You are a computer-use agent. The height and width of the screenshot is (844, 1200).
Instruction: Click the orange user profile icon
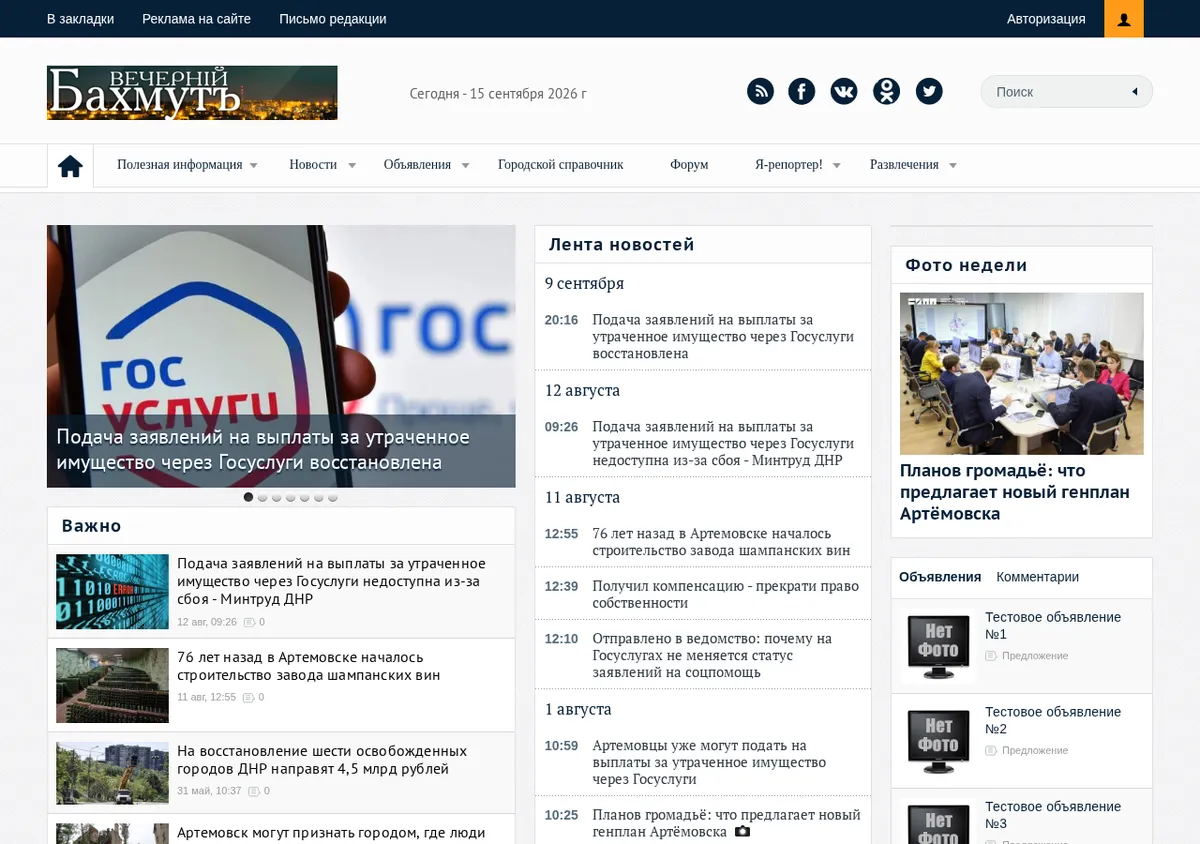coord(1124,19)
